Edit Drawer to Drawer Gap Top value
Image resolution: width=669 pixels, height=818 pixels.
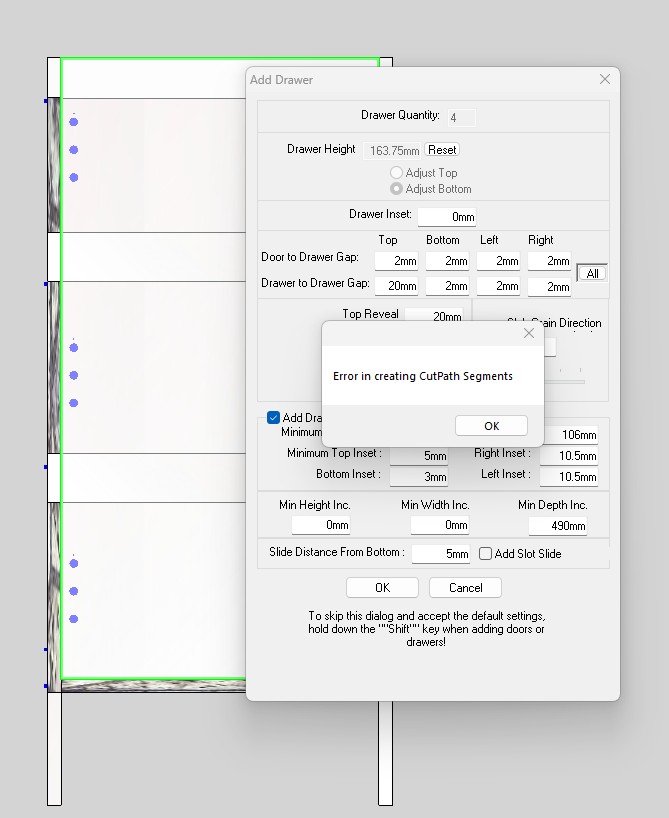396,287
